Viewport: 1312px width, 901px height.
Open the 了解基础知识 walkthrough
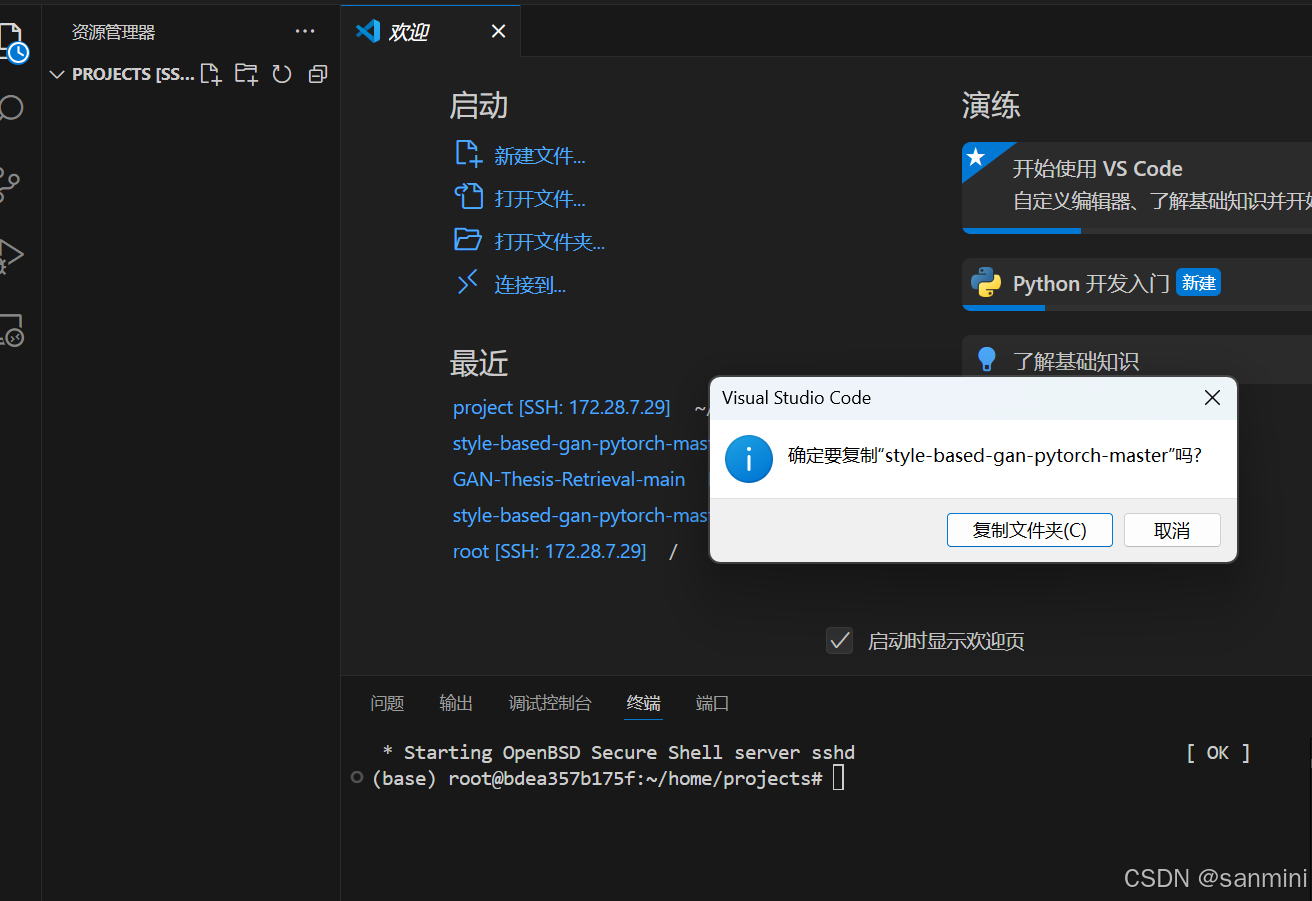click(x=1137, y=359)
